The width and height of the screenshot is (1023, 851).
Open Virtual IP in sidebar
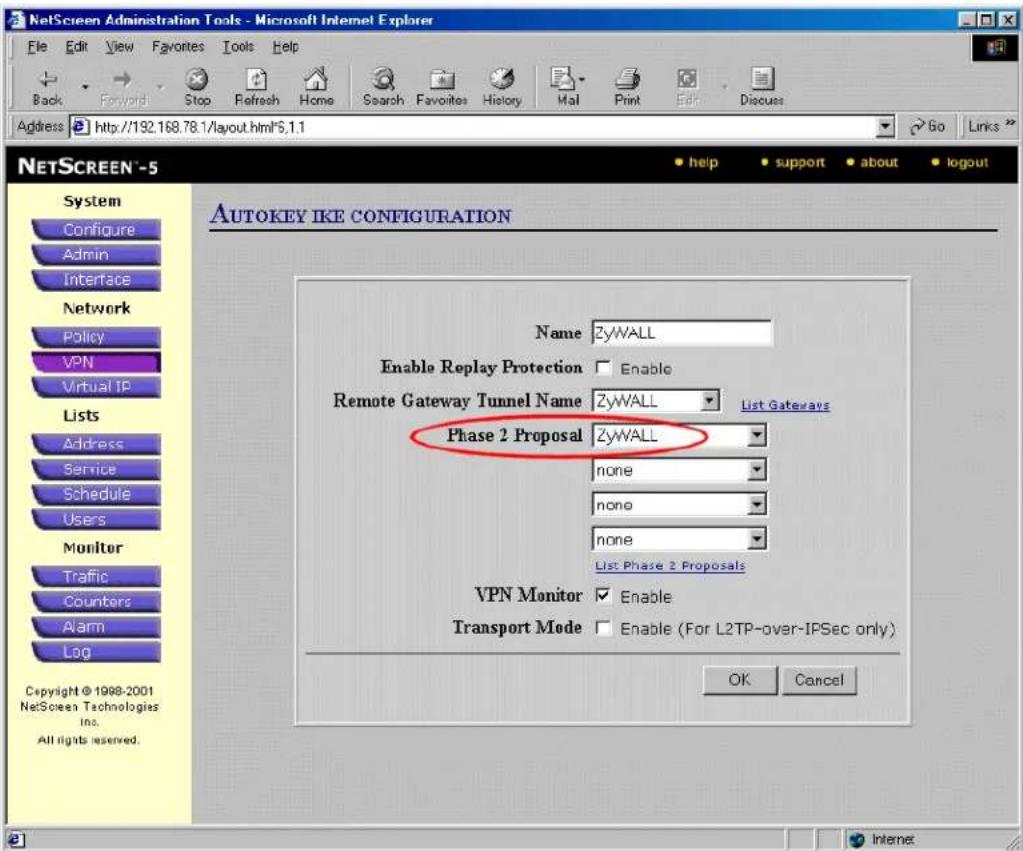pyautogui.click(x=96, y=387)
